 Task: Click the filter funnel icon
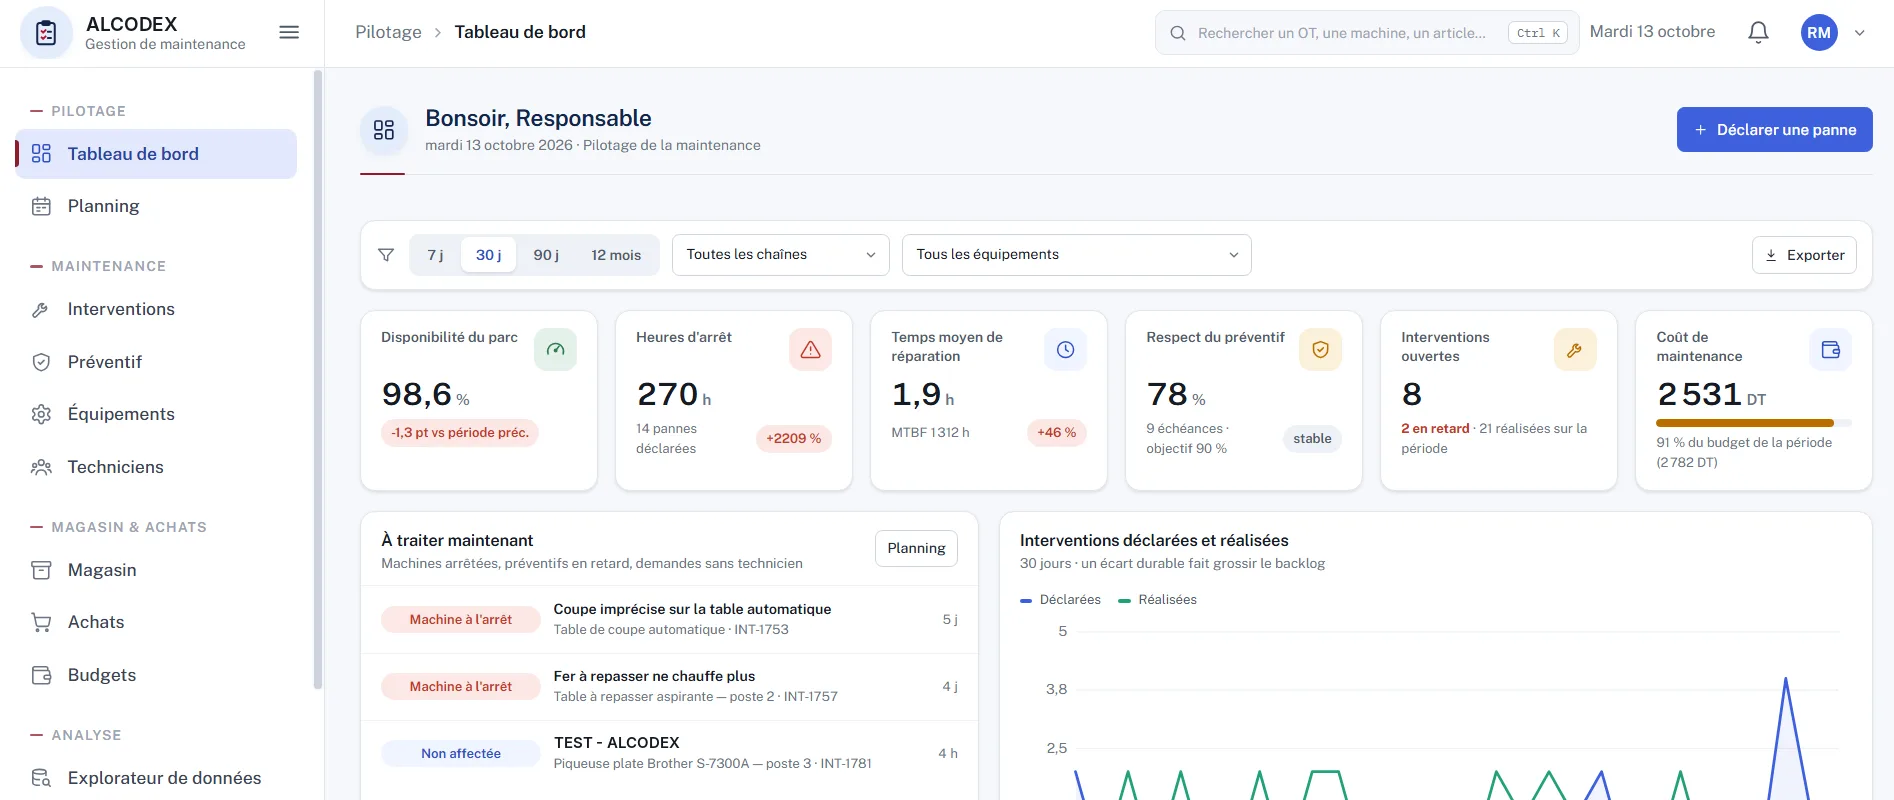click(386, 255)
